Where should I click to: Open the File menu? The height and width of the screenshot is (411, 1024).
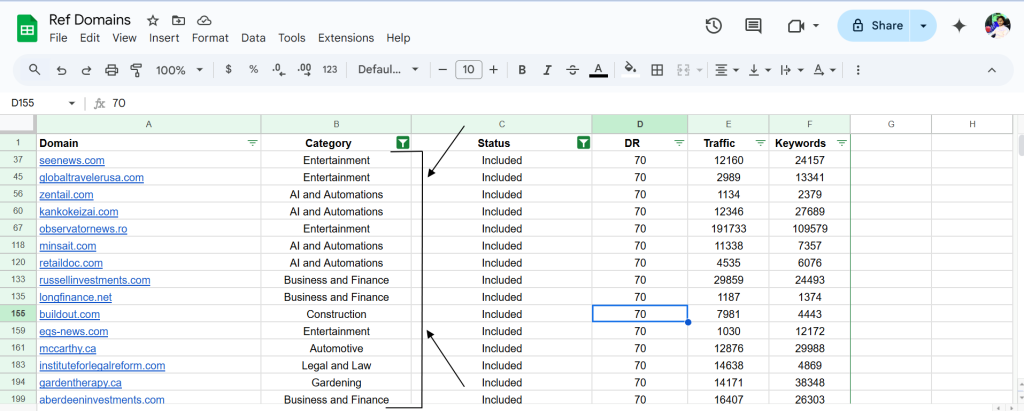(x=58, y=38)
